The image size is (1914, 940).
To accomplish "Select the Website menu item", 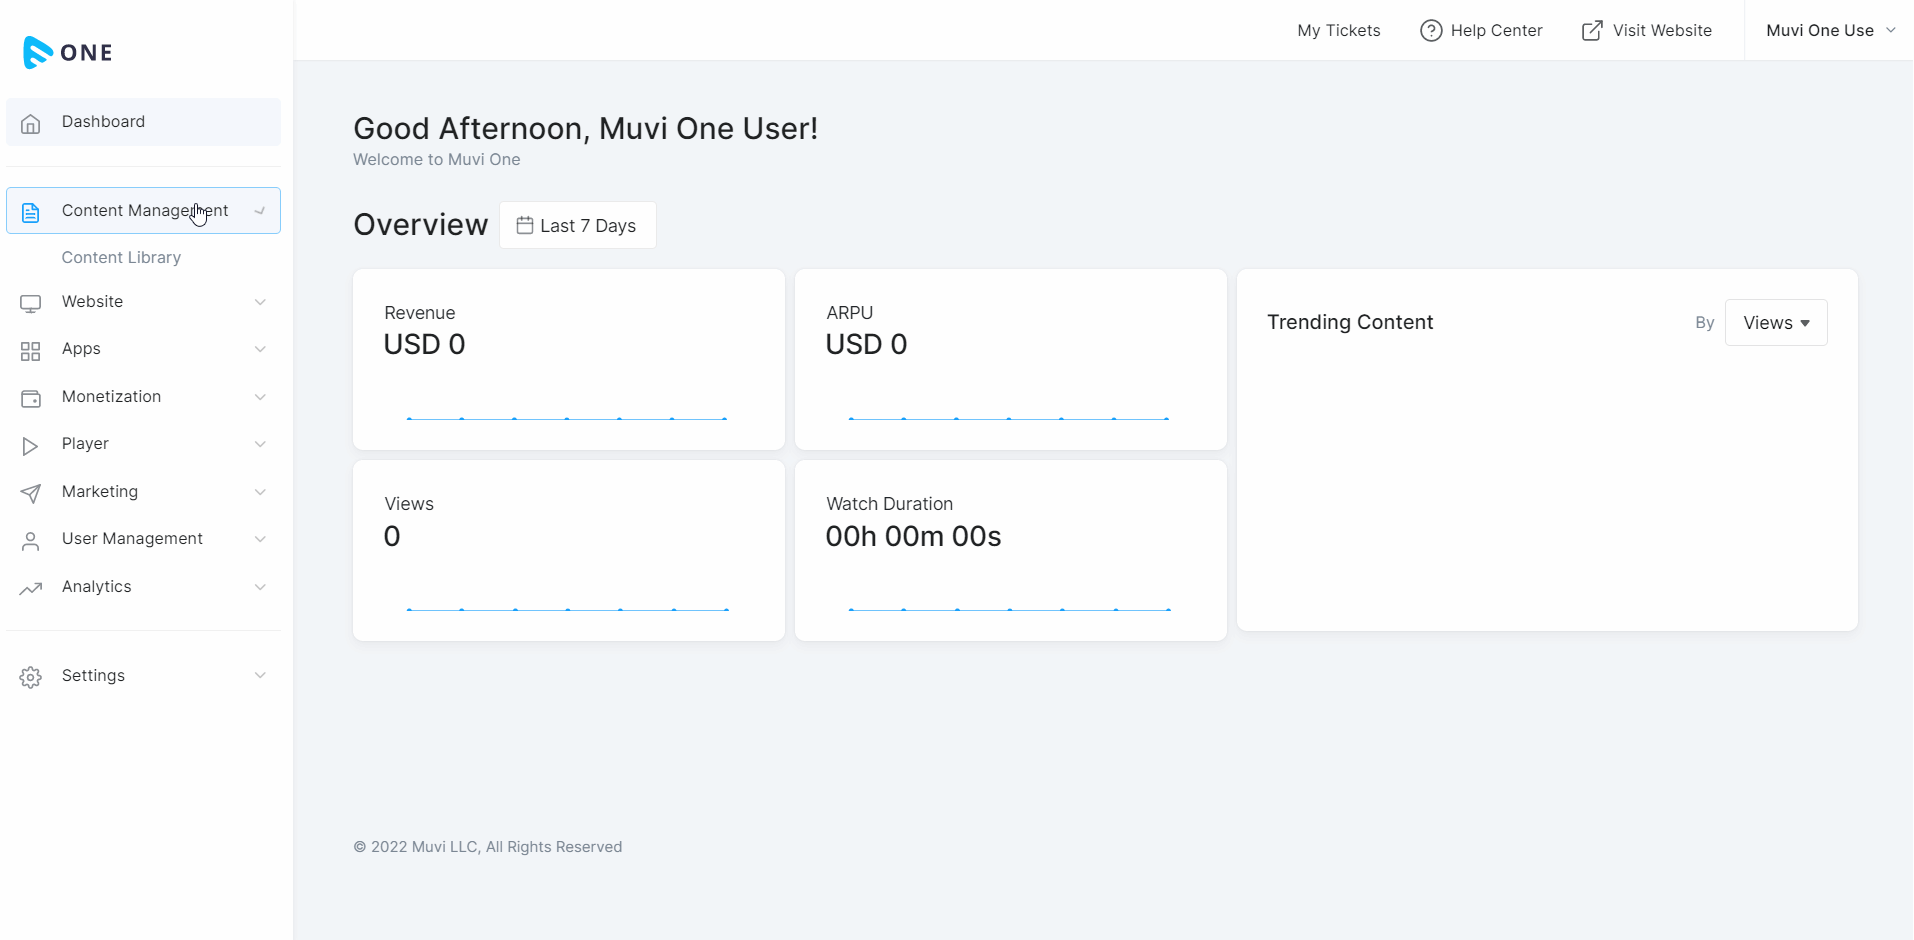I will pyautogui.click(x=143, y=302).
